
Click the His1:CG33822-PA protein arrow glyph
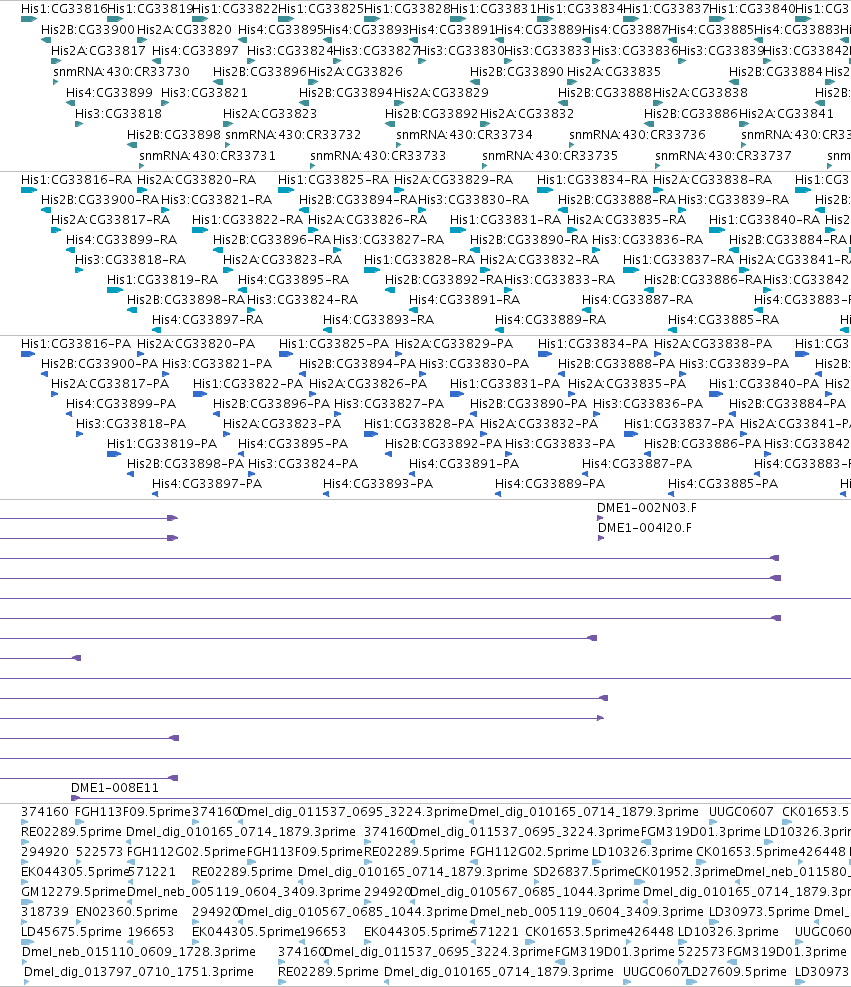(x=200, y=394)
